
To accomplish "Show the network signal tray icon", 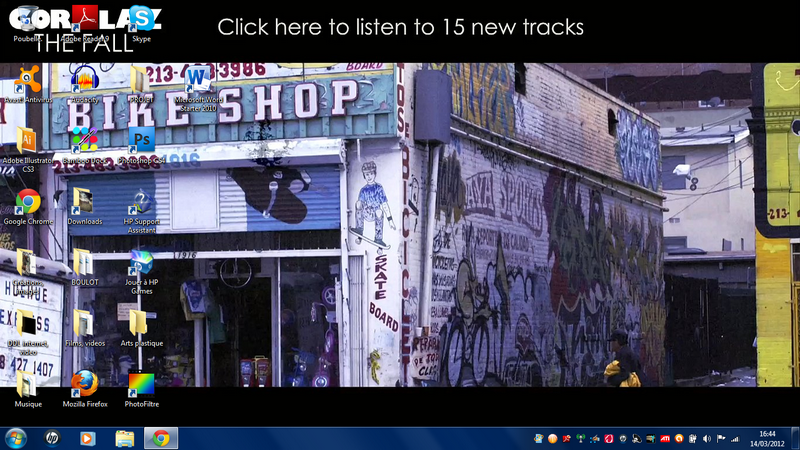I will click(x=735, y=439).
